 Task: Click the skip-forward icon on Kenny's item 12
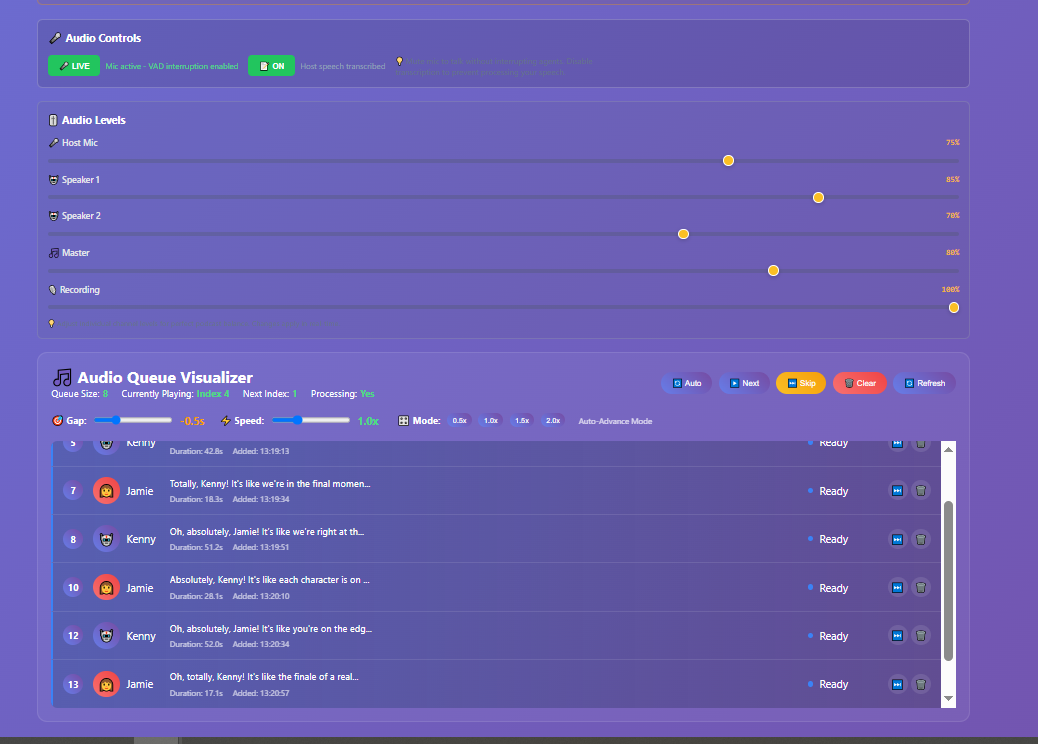897,635
